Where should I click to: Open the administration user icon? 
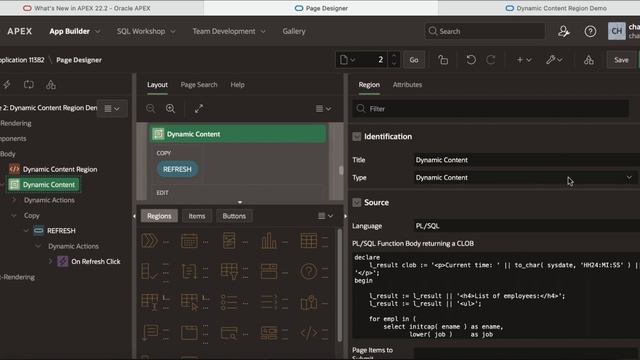pyautogui.click(x=564, y=31)
